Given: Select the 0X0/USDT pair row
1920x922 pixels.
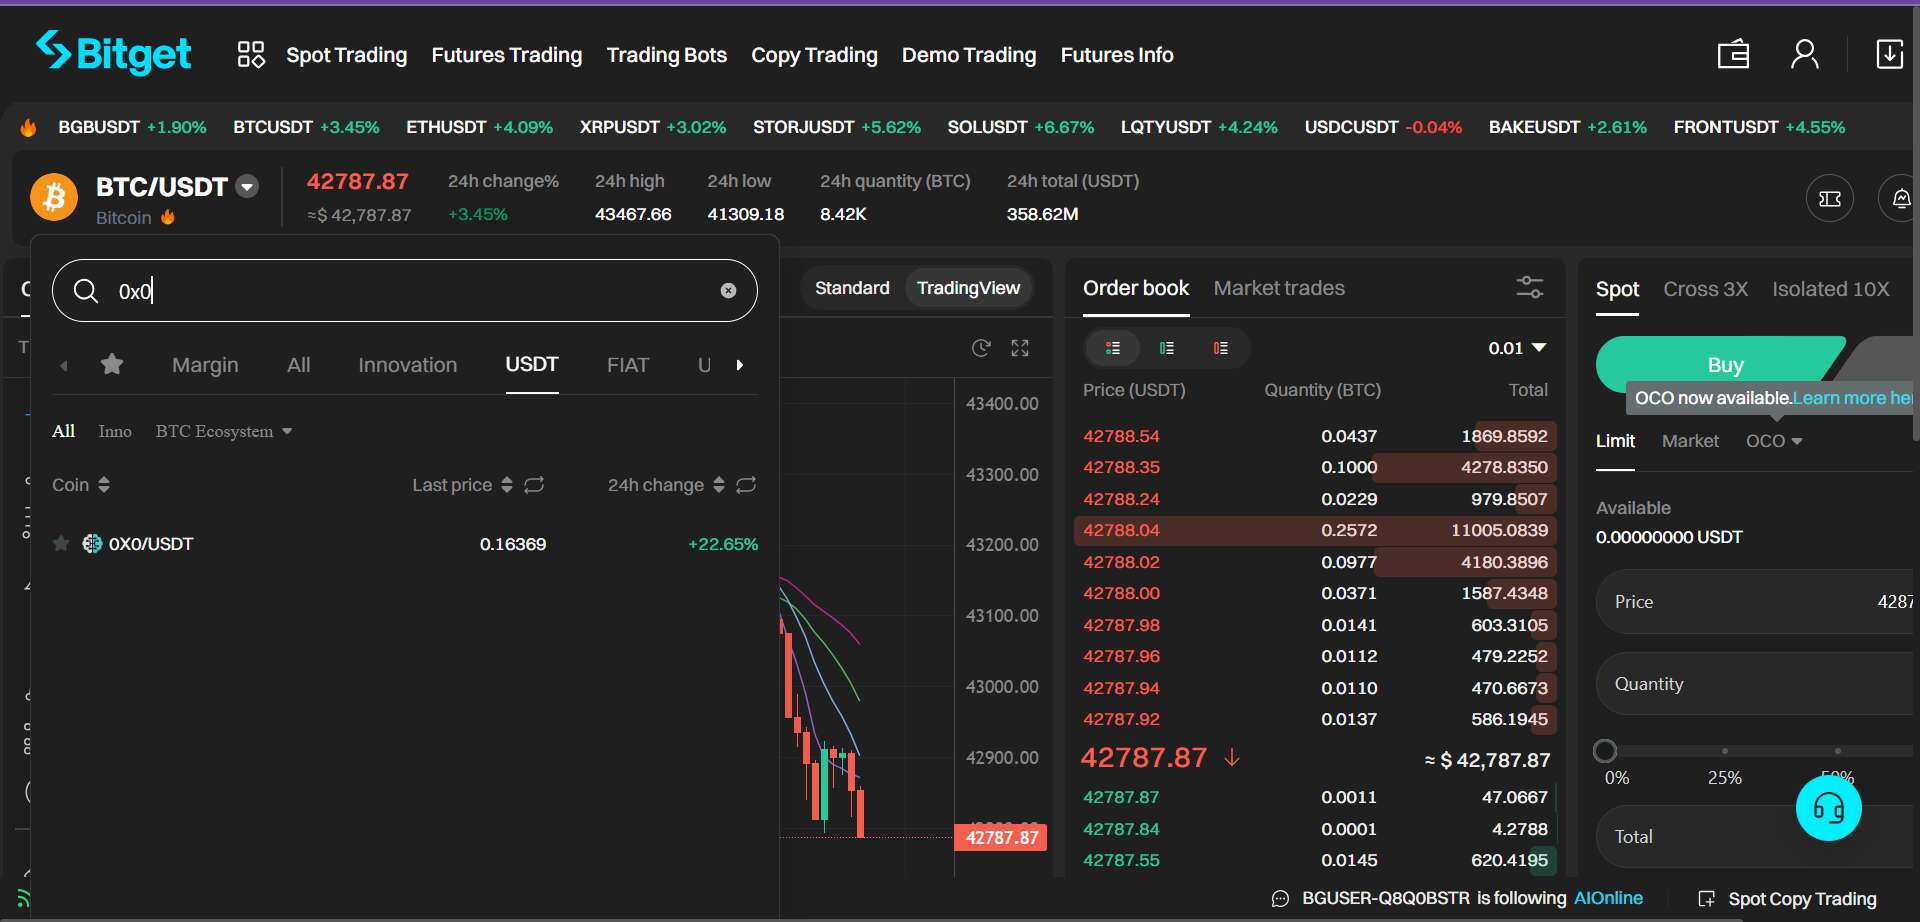Looking at the screenshot, I should [405, 544].
